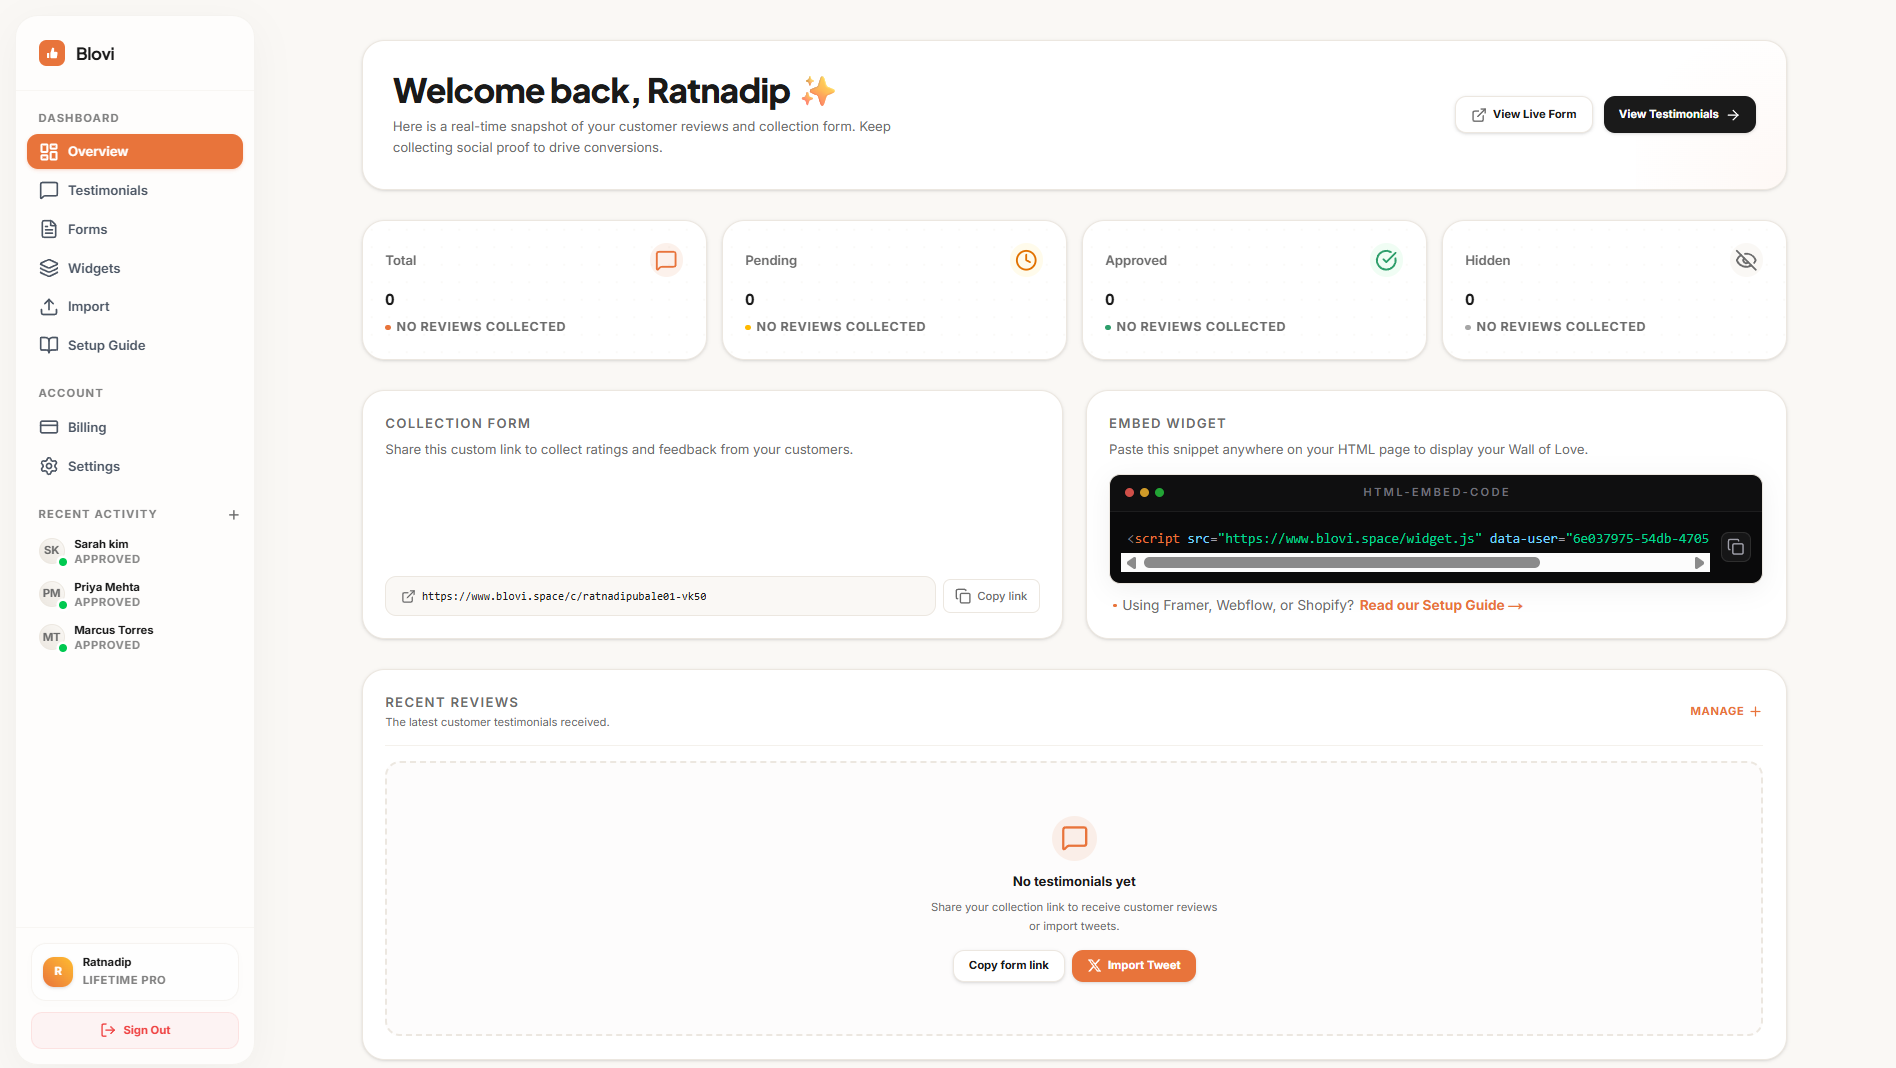Click Copy form link button
Image resolution: width=1896 pixels, height=1068 pixels.
[1008, 965]
